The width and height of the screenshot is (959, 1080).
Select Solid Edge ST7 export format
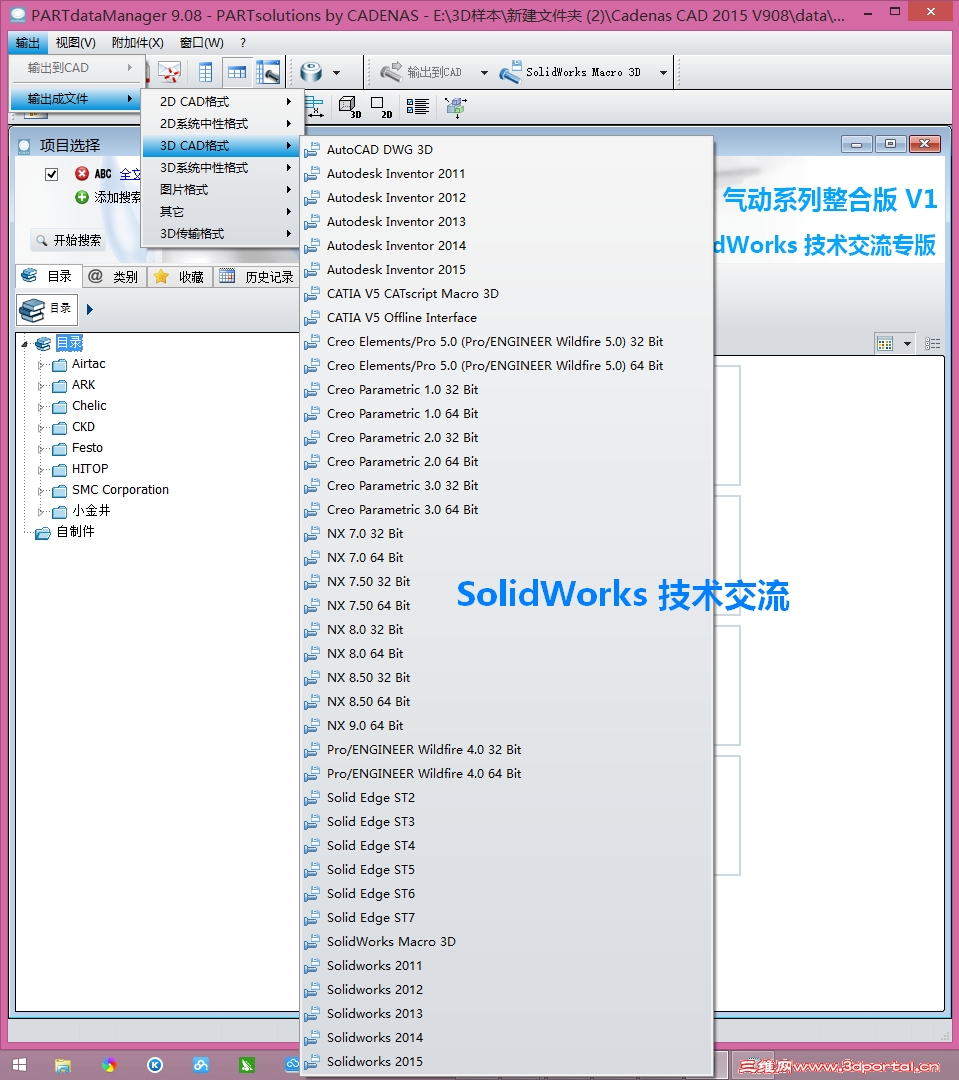pos(506,917)
